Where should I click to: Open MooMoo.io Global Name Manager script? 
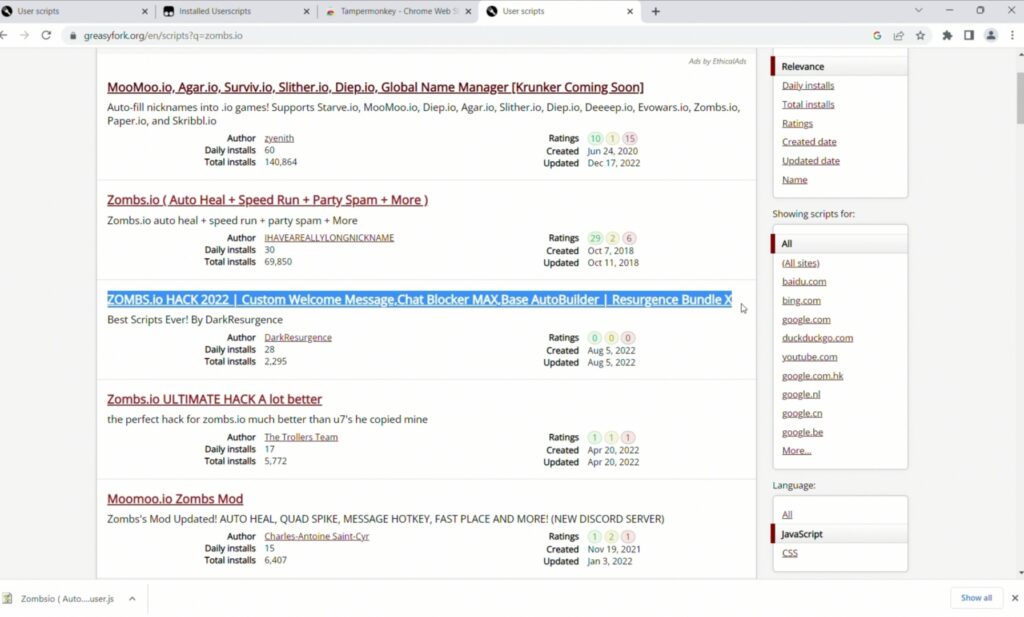(x=375, y=87)
